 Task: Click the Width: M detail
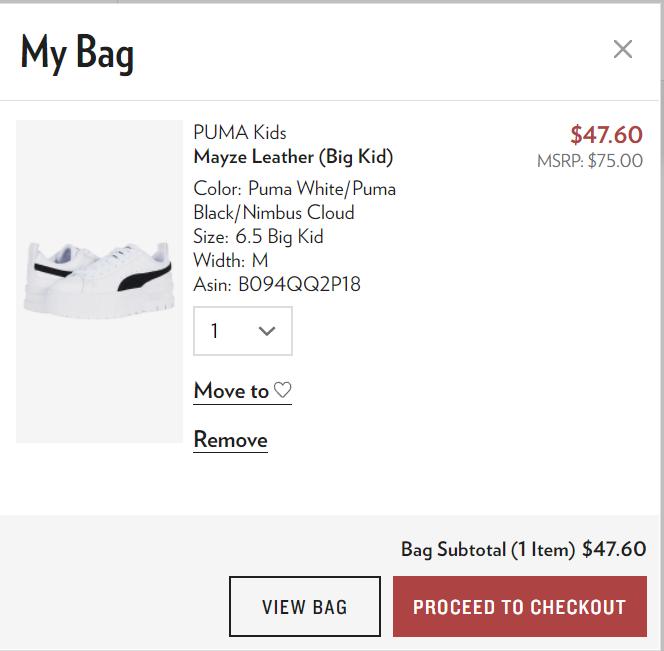coord(231,261)
